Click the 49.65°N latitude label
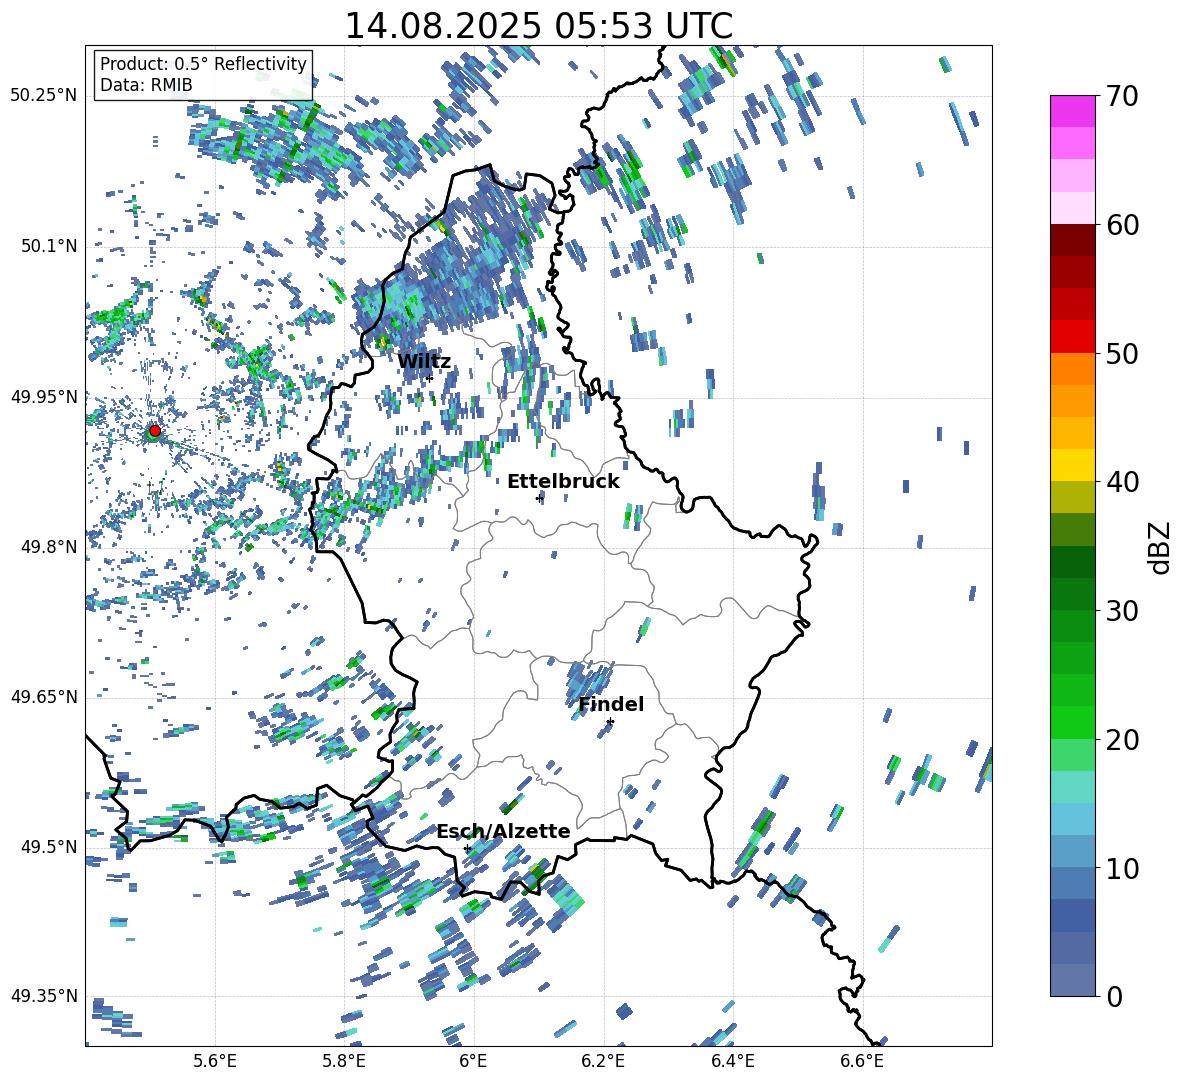The image size is (1184, 1081). point(44,696)
